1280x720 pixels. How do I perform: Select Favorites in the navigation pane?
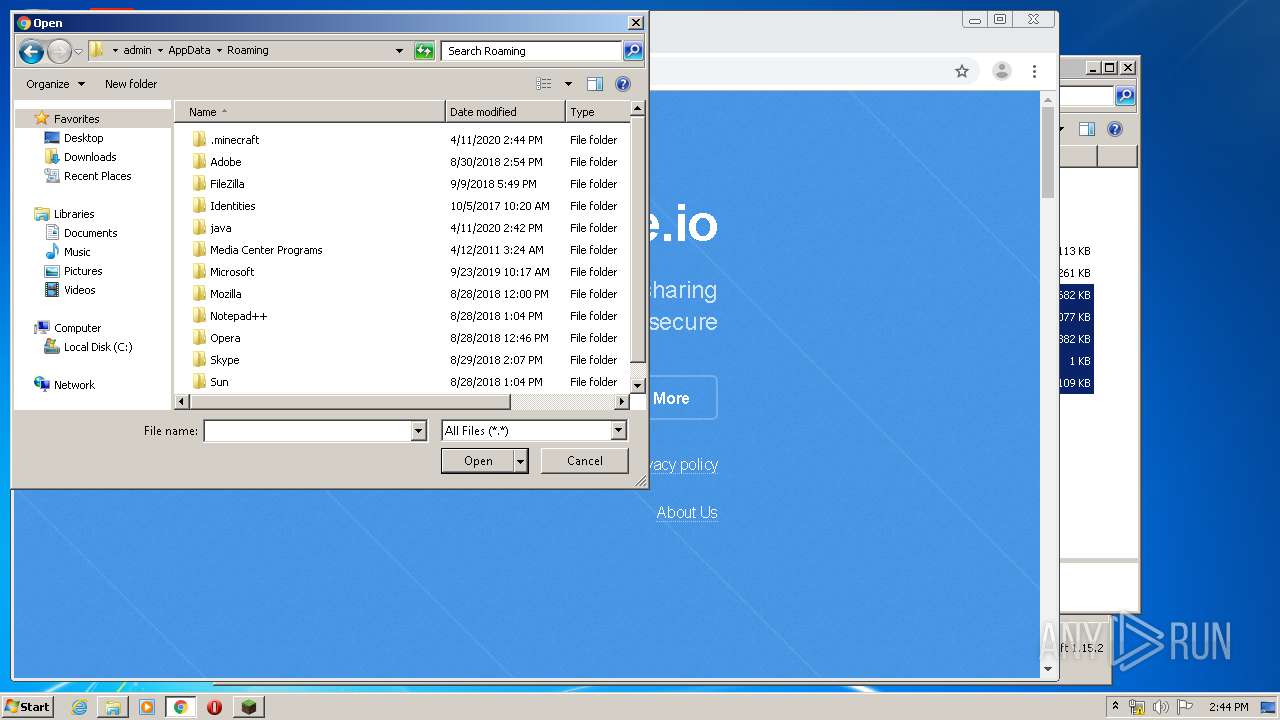(x=76, y=118)
